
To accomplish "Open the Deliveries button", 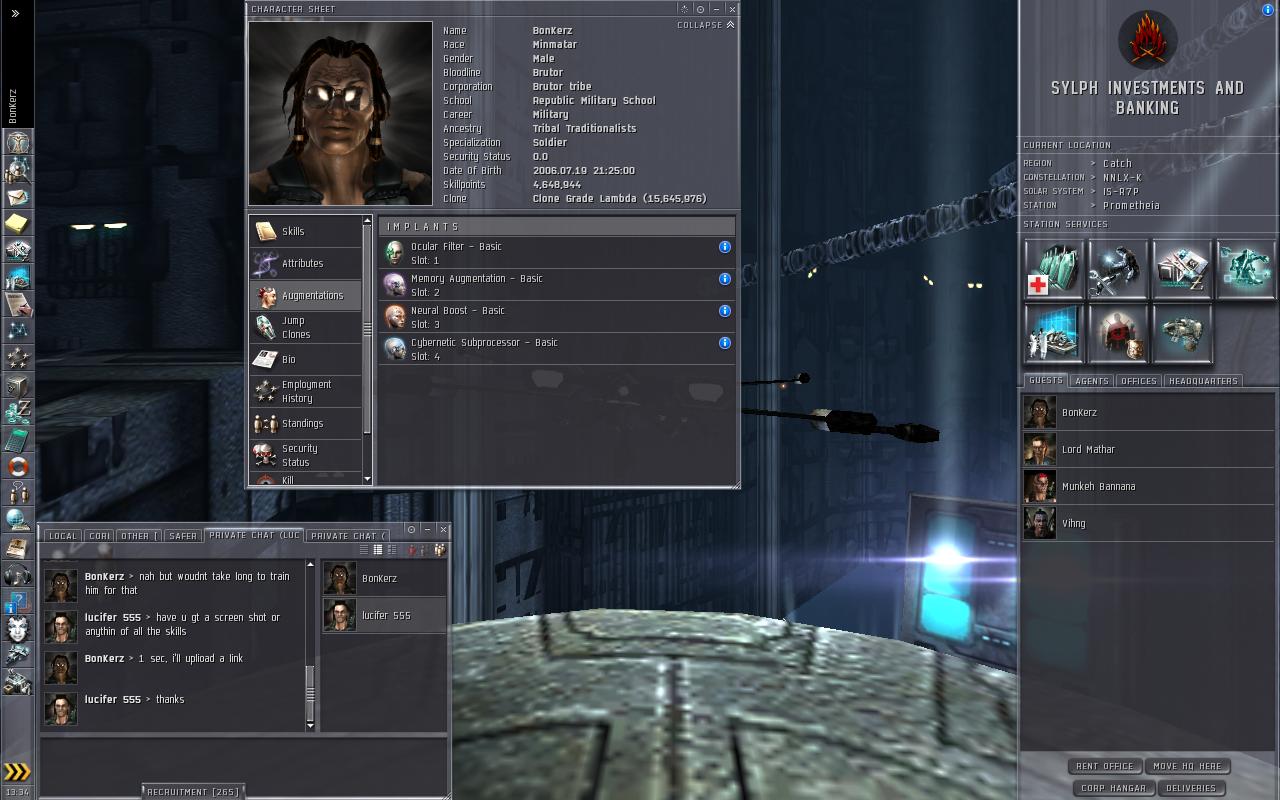I will coord(1191,788).
